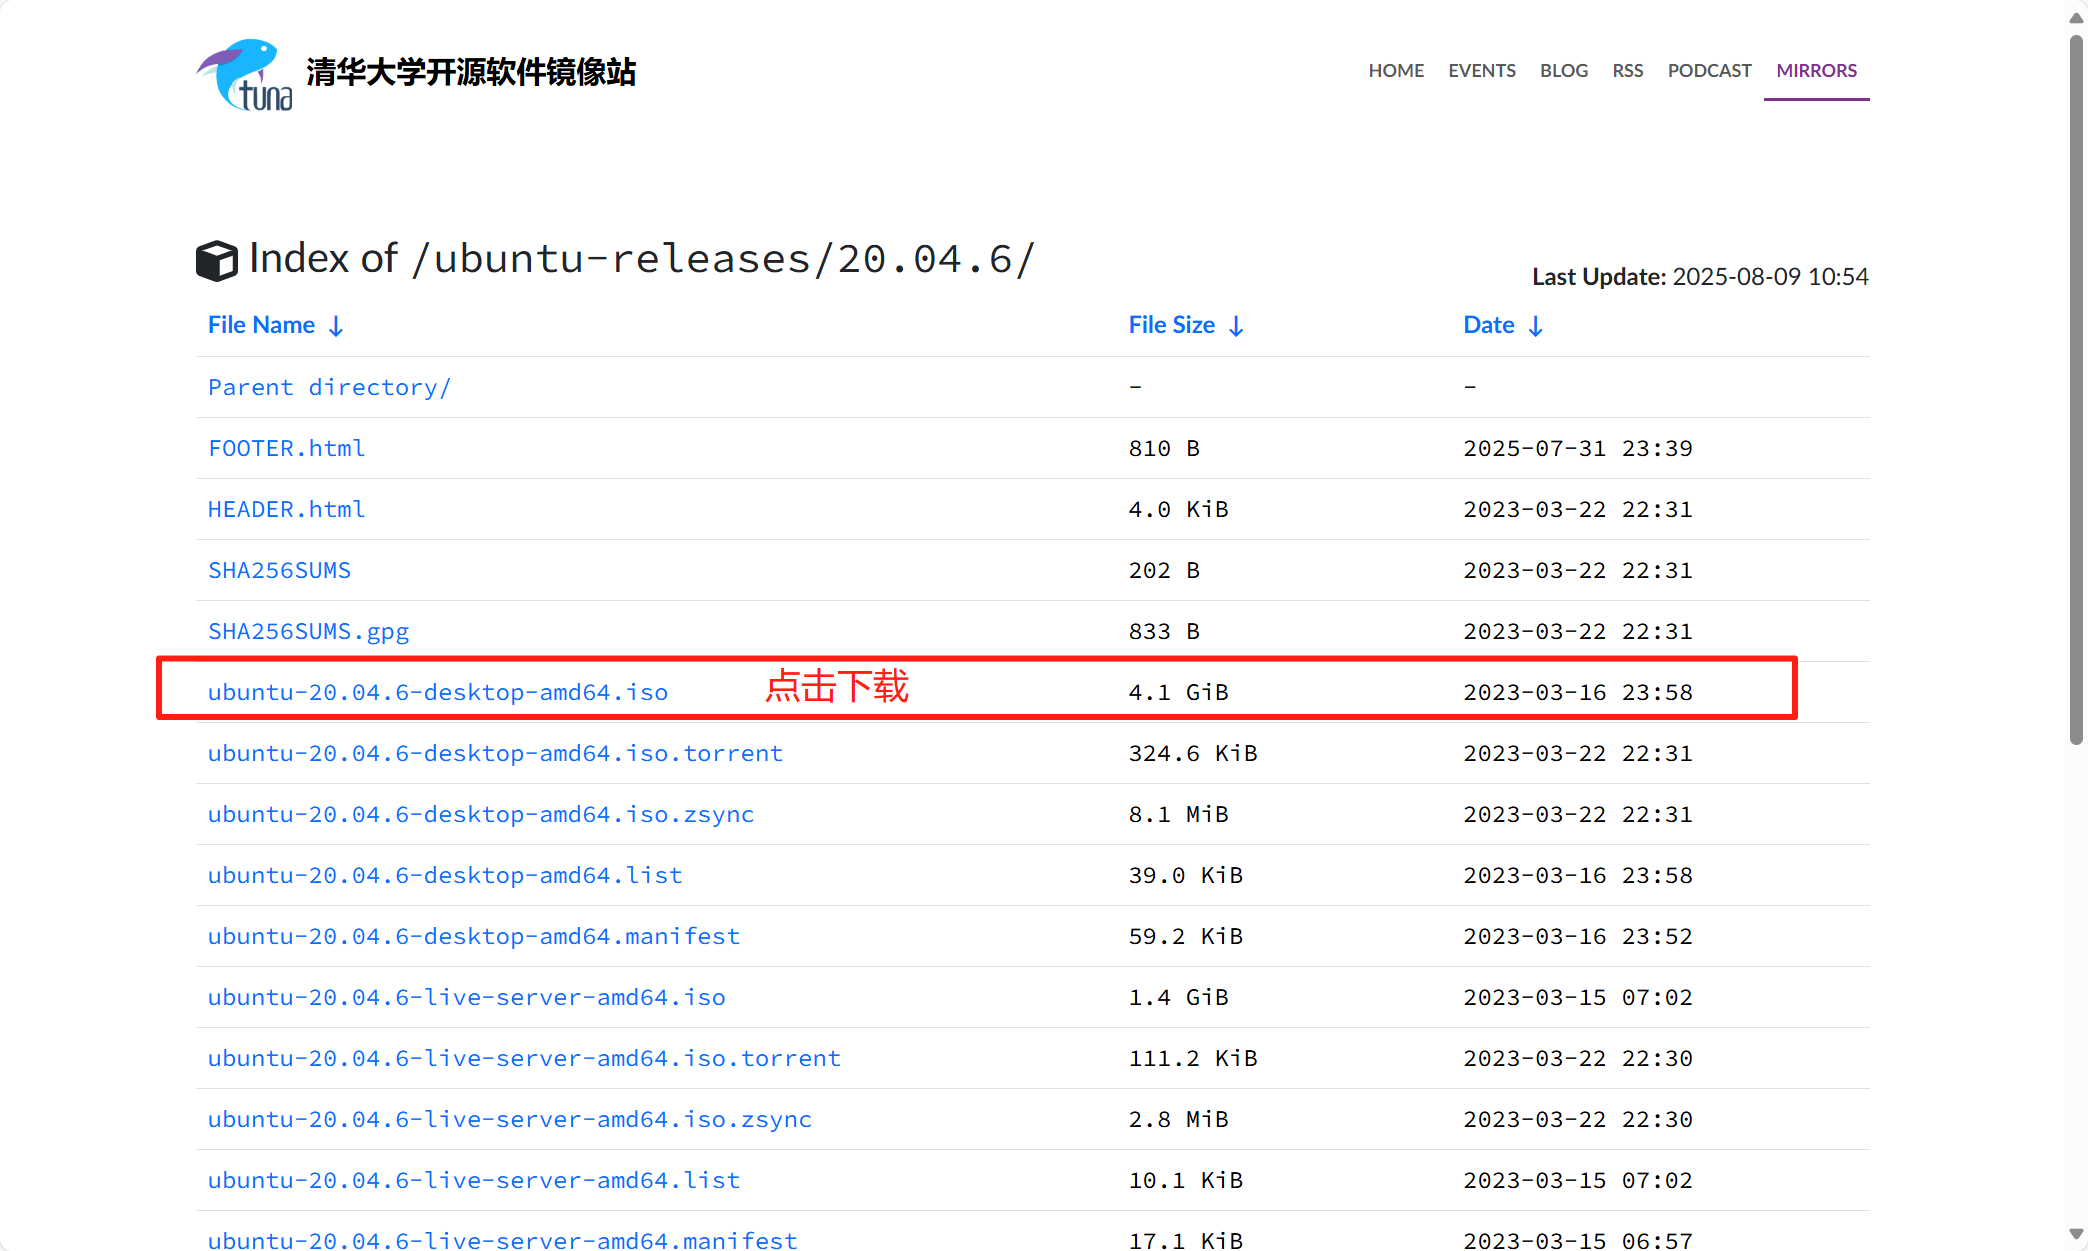The height and width of the screenshot is (1251, 2088).
Task: Open the BLOG nav item
Action: [x=1564, y=71]
